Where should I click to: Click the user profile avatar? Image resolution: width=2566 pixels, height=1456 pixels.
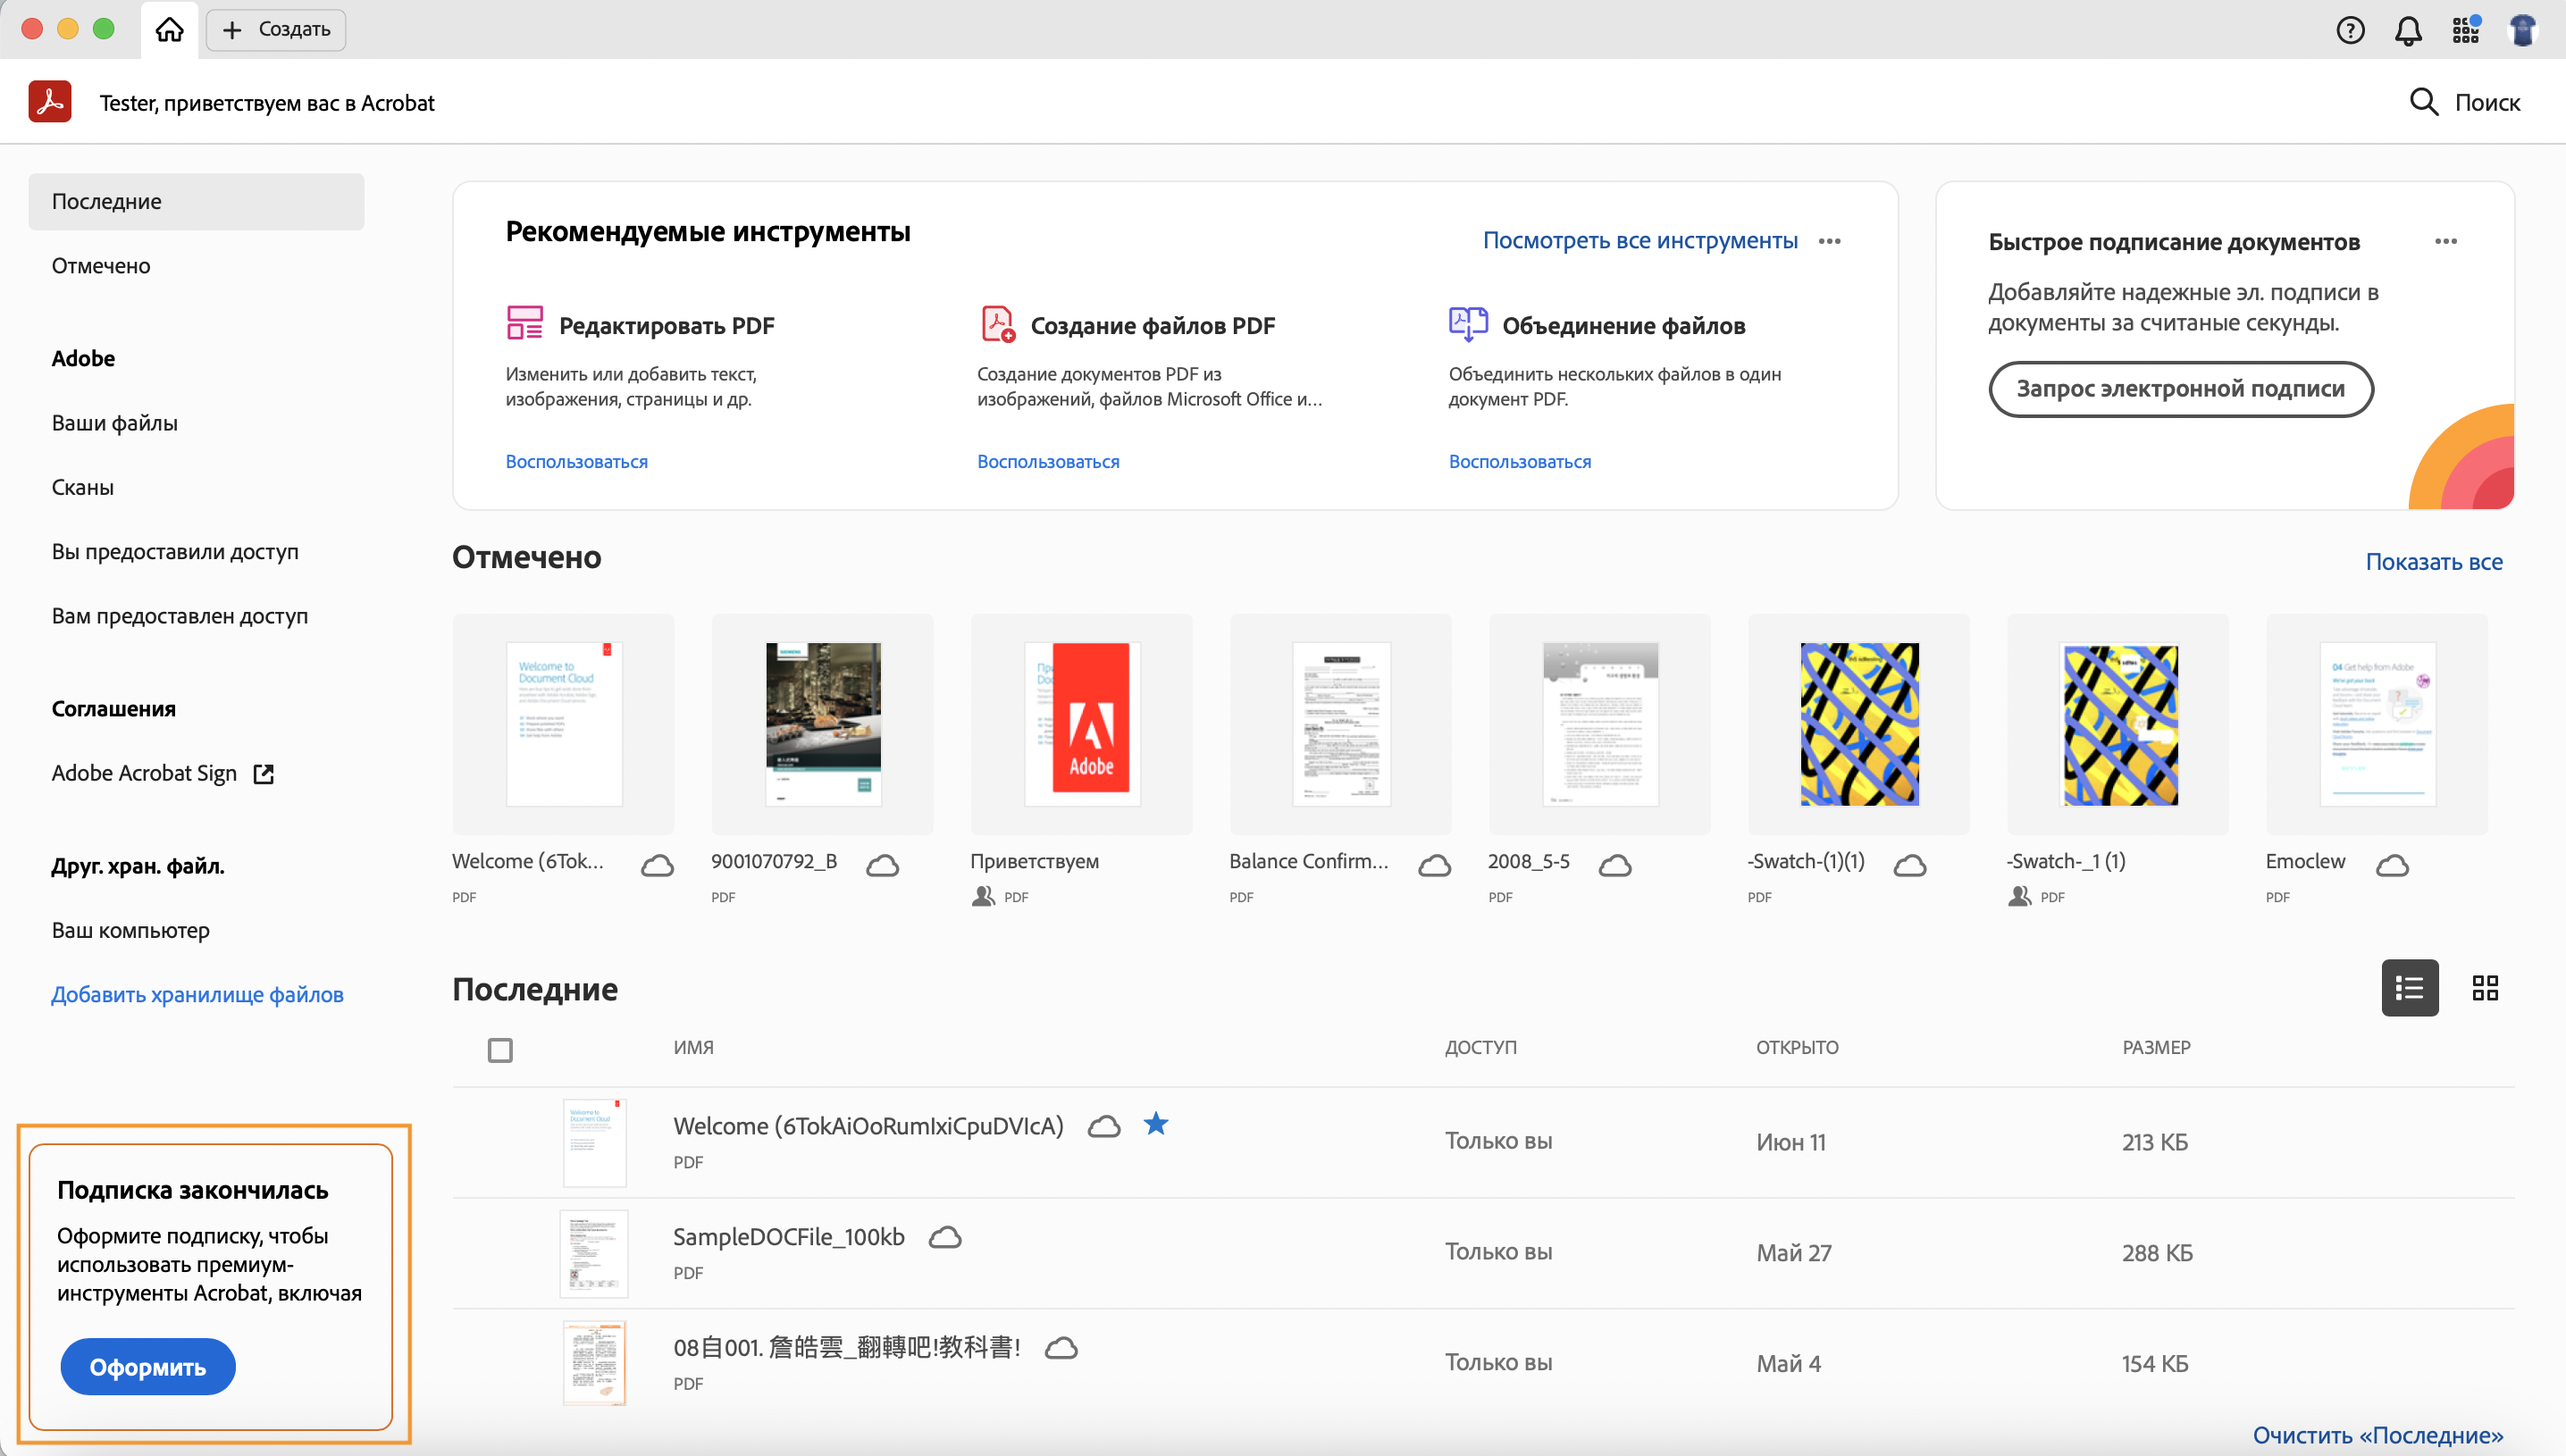coord(2523,30)
